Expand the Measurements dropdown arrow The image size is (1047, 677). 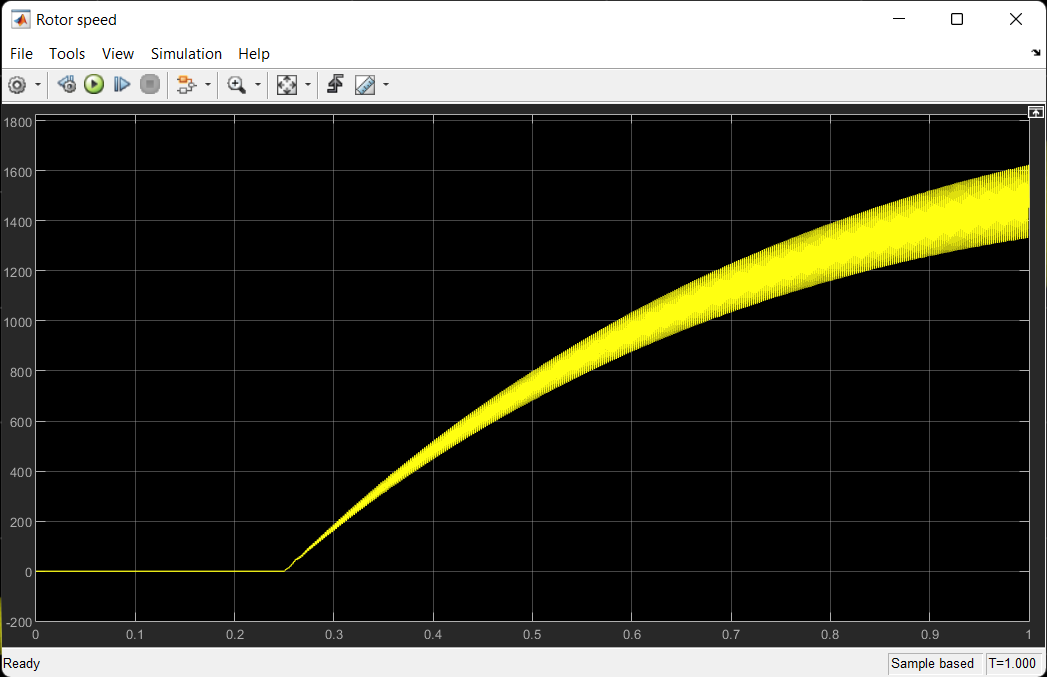click(x=386, y=85)
